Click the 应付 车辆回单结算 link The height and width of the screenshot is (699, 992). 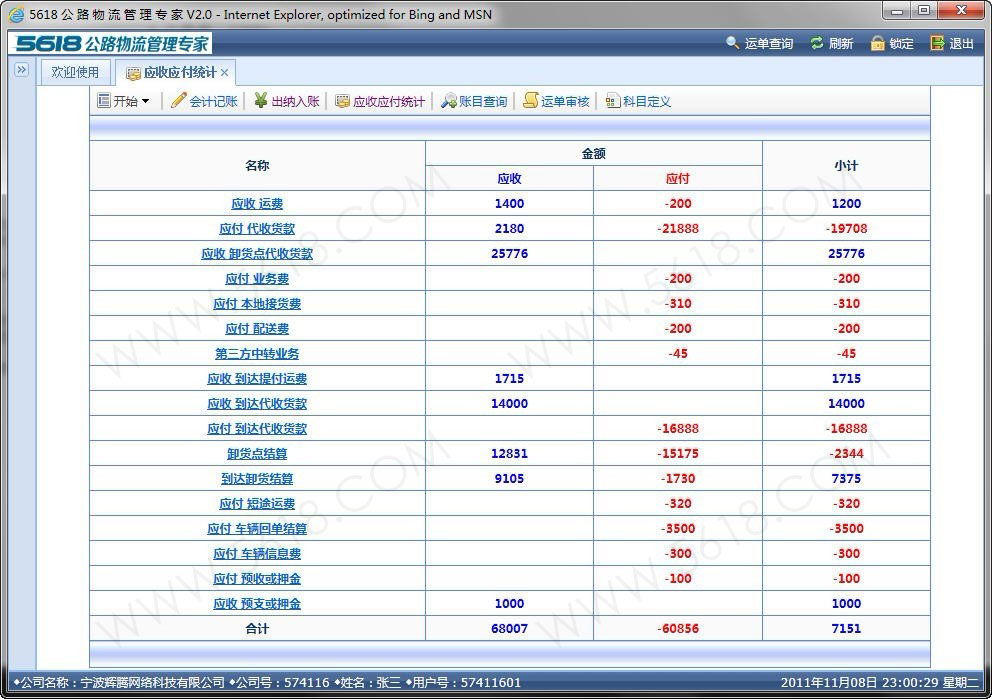pyautogui.click(x=257, y=529)
